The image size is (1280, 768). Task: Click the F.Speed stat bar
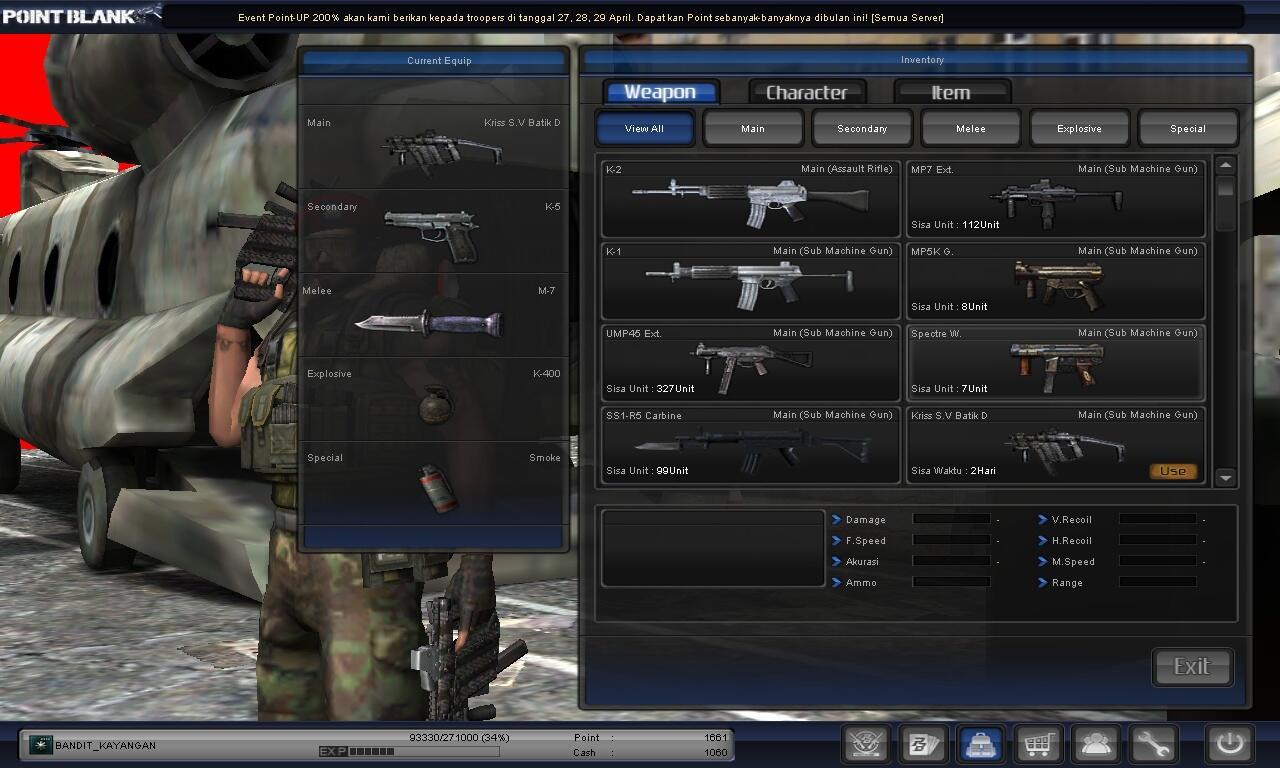pyautogui.click(x=951, y=540)
